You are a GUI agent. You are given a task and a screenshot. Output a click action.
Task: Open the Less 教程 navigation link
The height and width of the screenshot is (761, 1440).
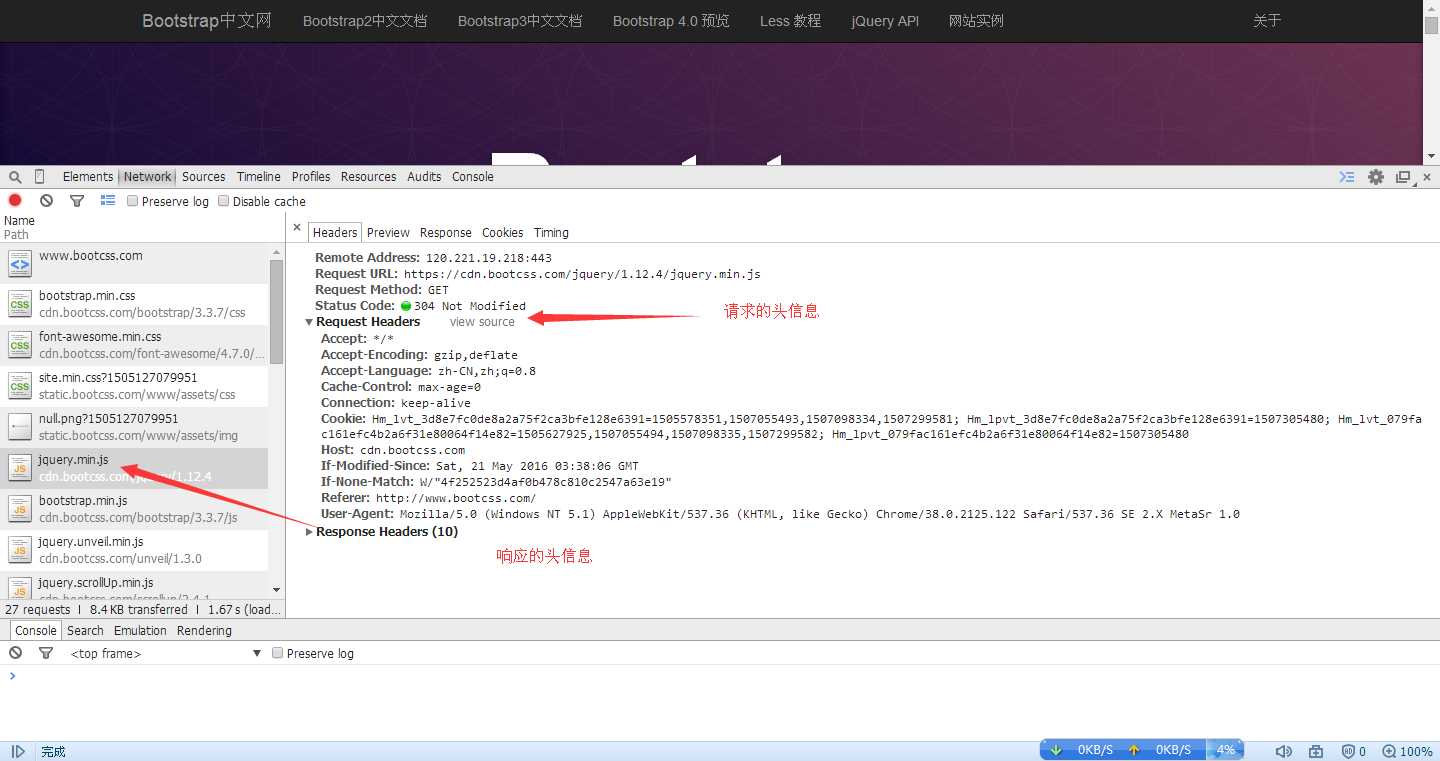790,21
